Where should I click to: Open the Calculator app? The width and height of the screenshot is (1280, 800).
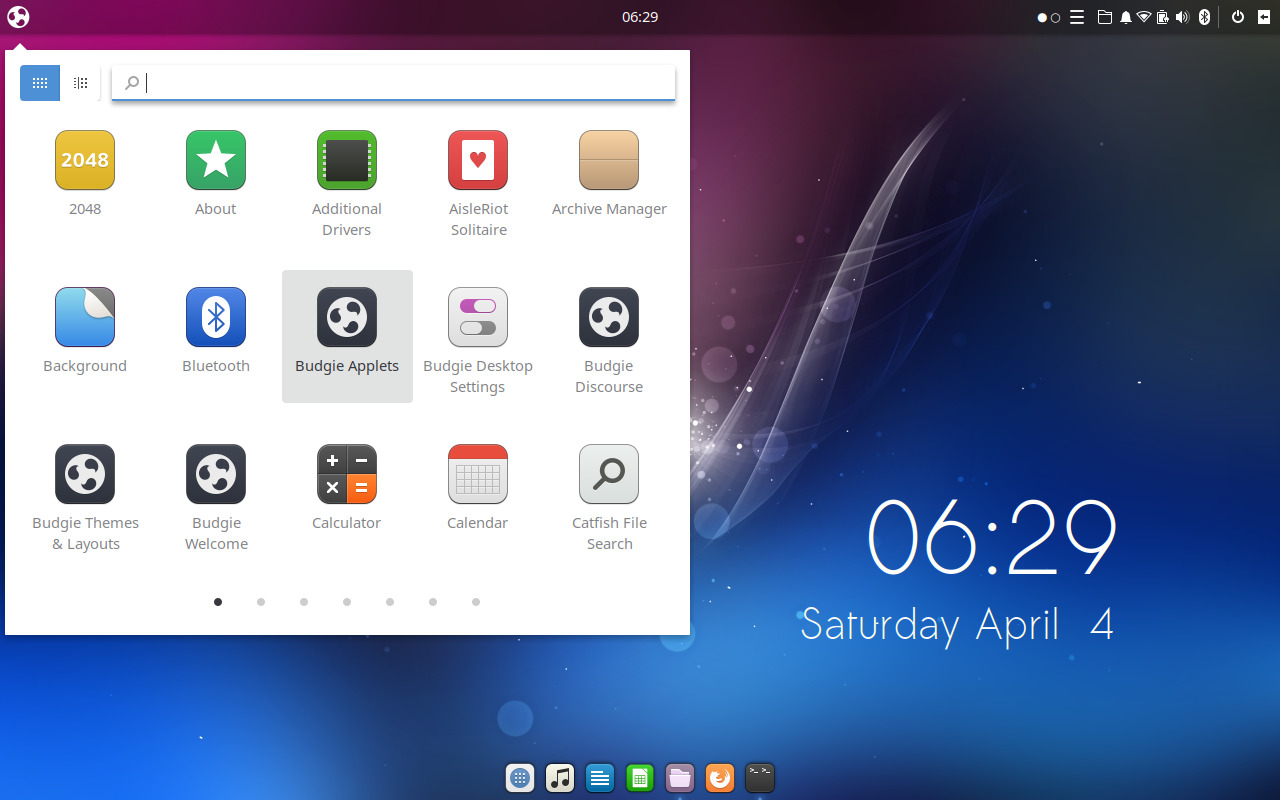[347, 474]
